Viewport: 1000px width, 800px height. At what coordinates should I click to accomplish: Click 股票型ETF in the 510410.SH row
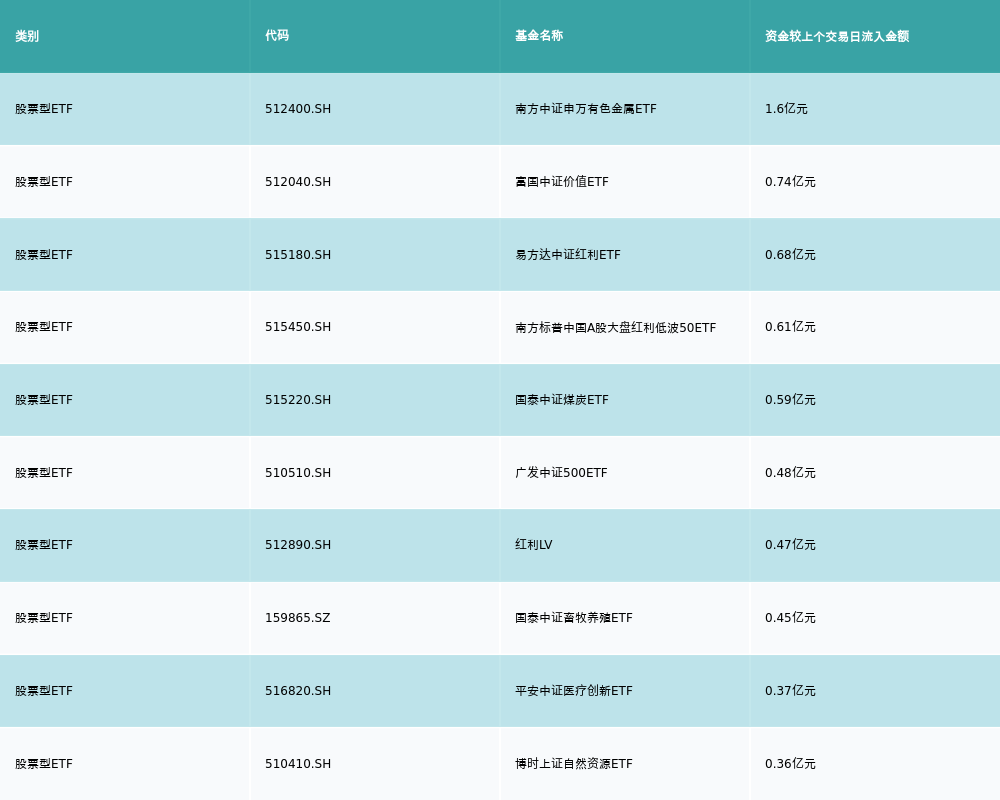(x=44, y=764)
